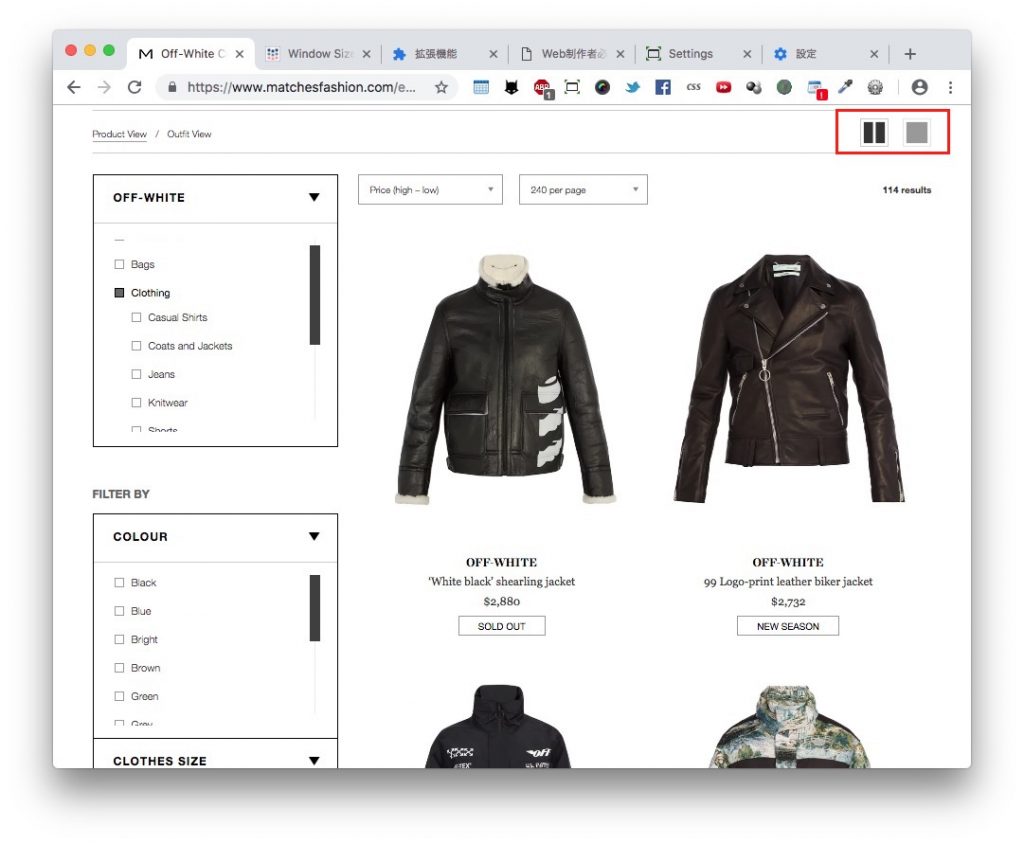Open the browser window extension with red badge
This screenshot has width=1024, height=844.
(x=816, y=88)
